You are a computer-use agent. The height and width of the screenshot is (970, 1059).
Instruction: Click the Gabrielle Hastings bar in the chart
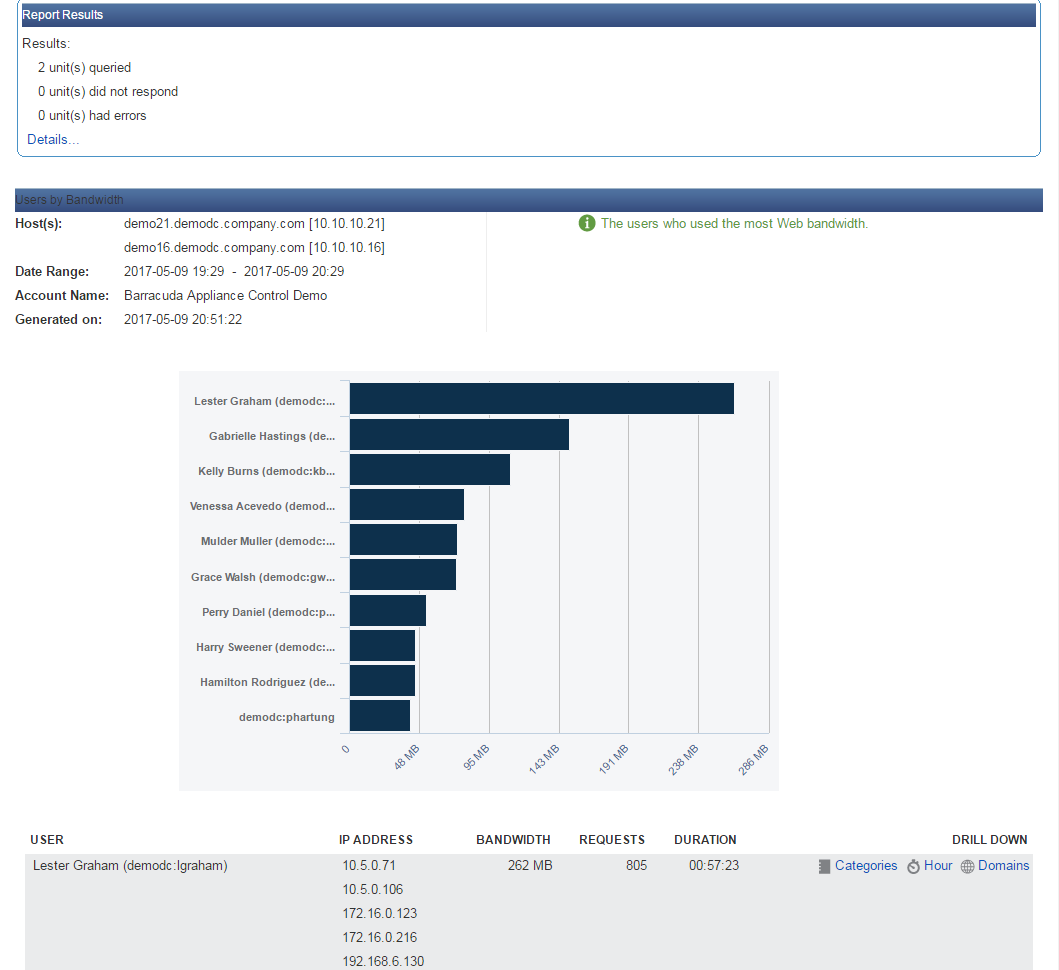[459, 434]
